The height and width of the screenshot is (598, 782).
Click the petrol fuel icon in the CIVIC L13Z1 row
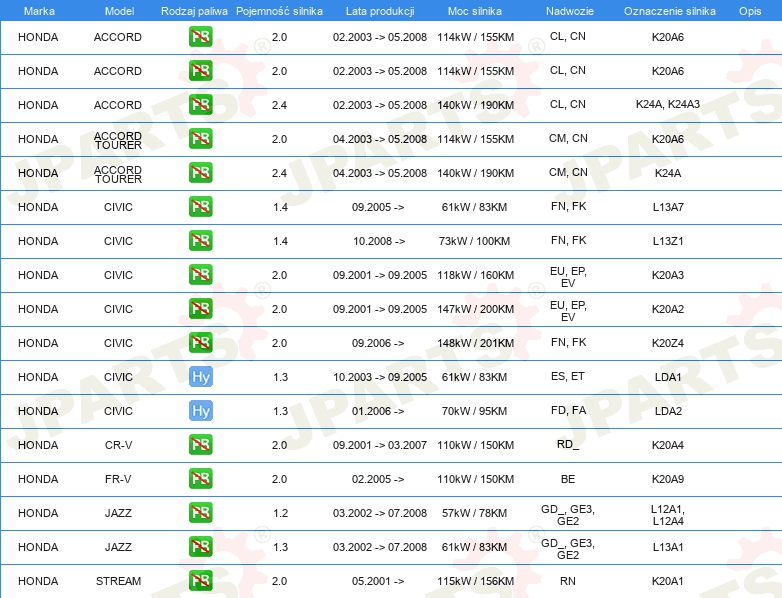[x=200, y=240]
